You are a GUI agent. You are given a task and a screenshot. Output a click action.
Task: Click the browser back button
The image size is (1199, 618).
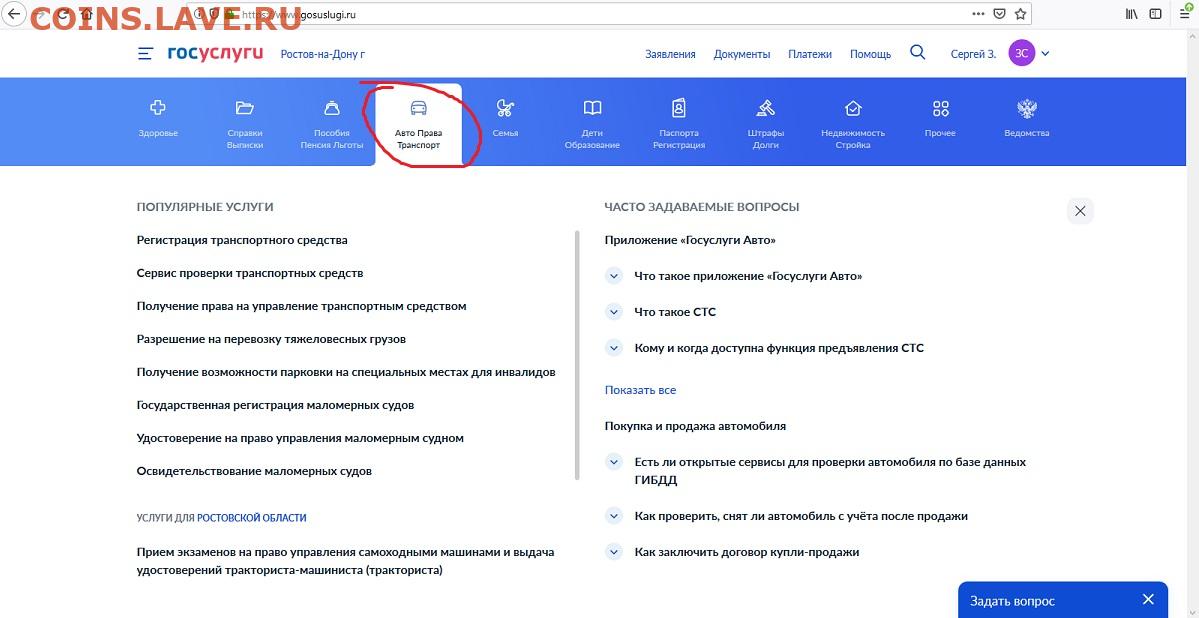pos(15,14)
